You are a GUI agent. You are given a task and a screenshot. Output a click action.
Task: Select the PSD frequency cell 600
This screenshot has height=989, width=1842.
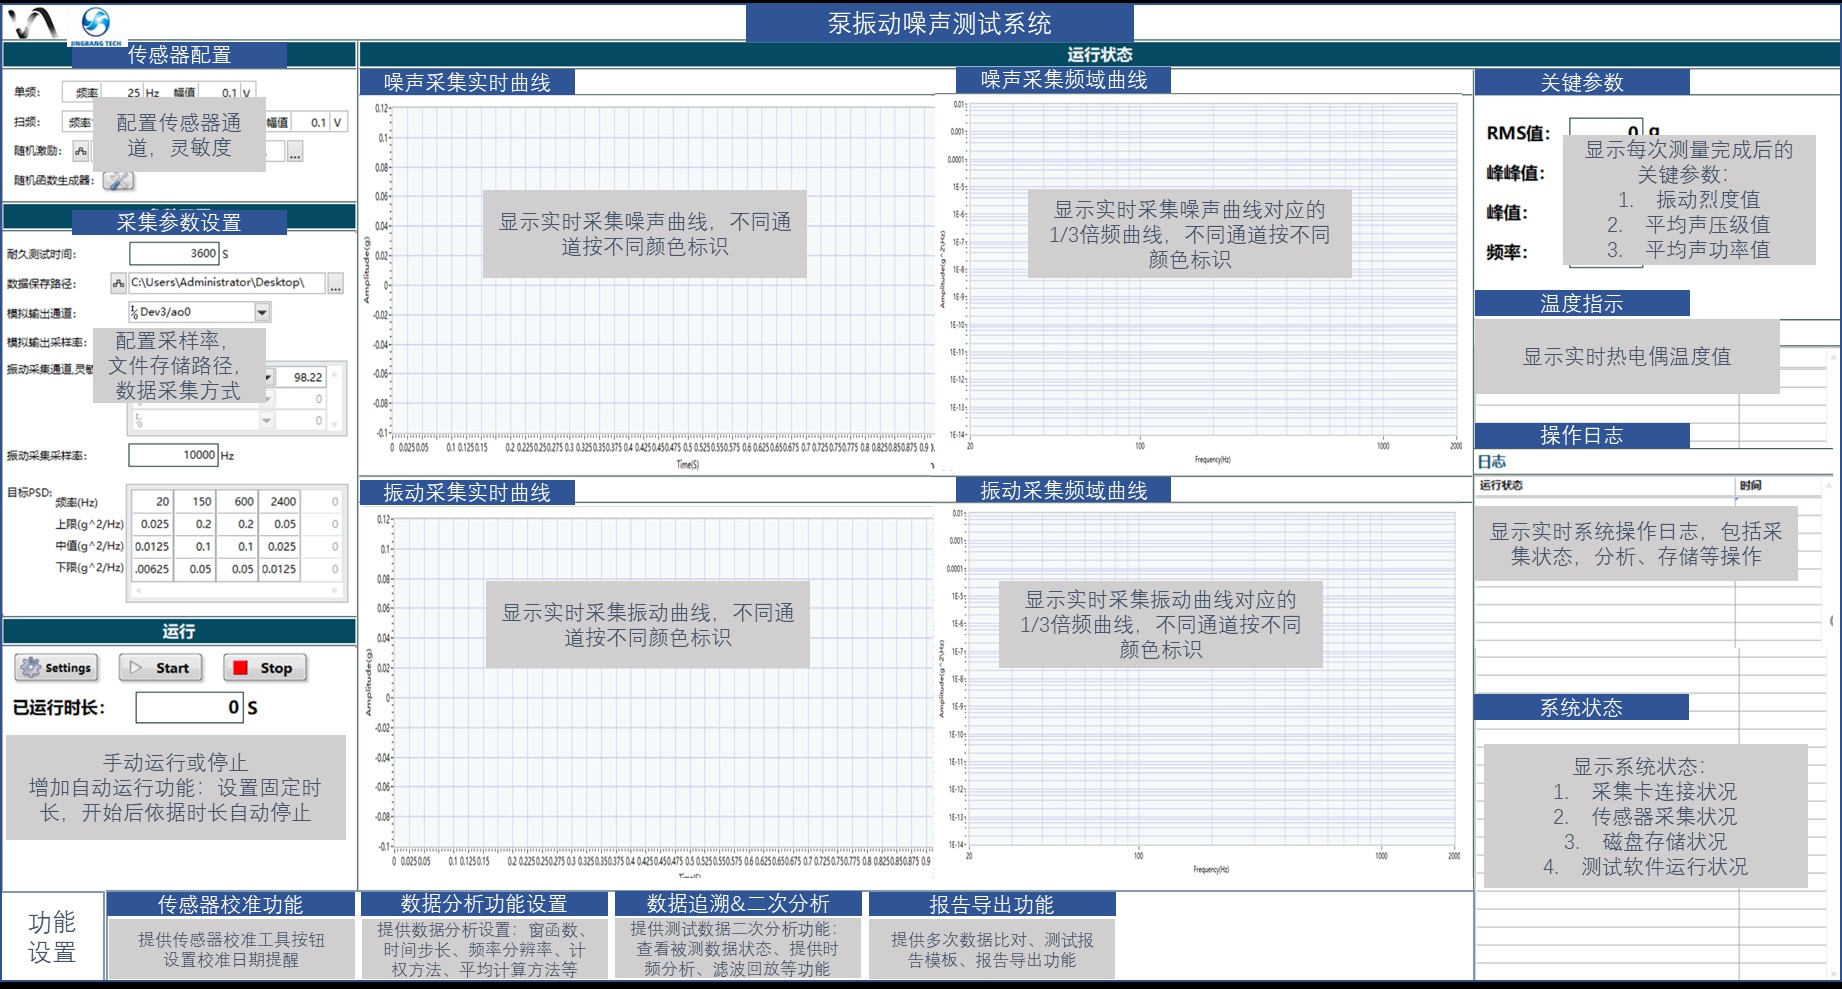click(238, 501)
